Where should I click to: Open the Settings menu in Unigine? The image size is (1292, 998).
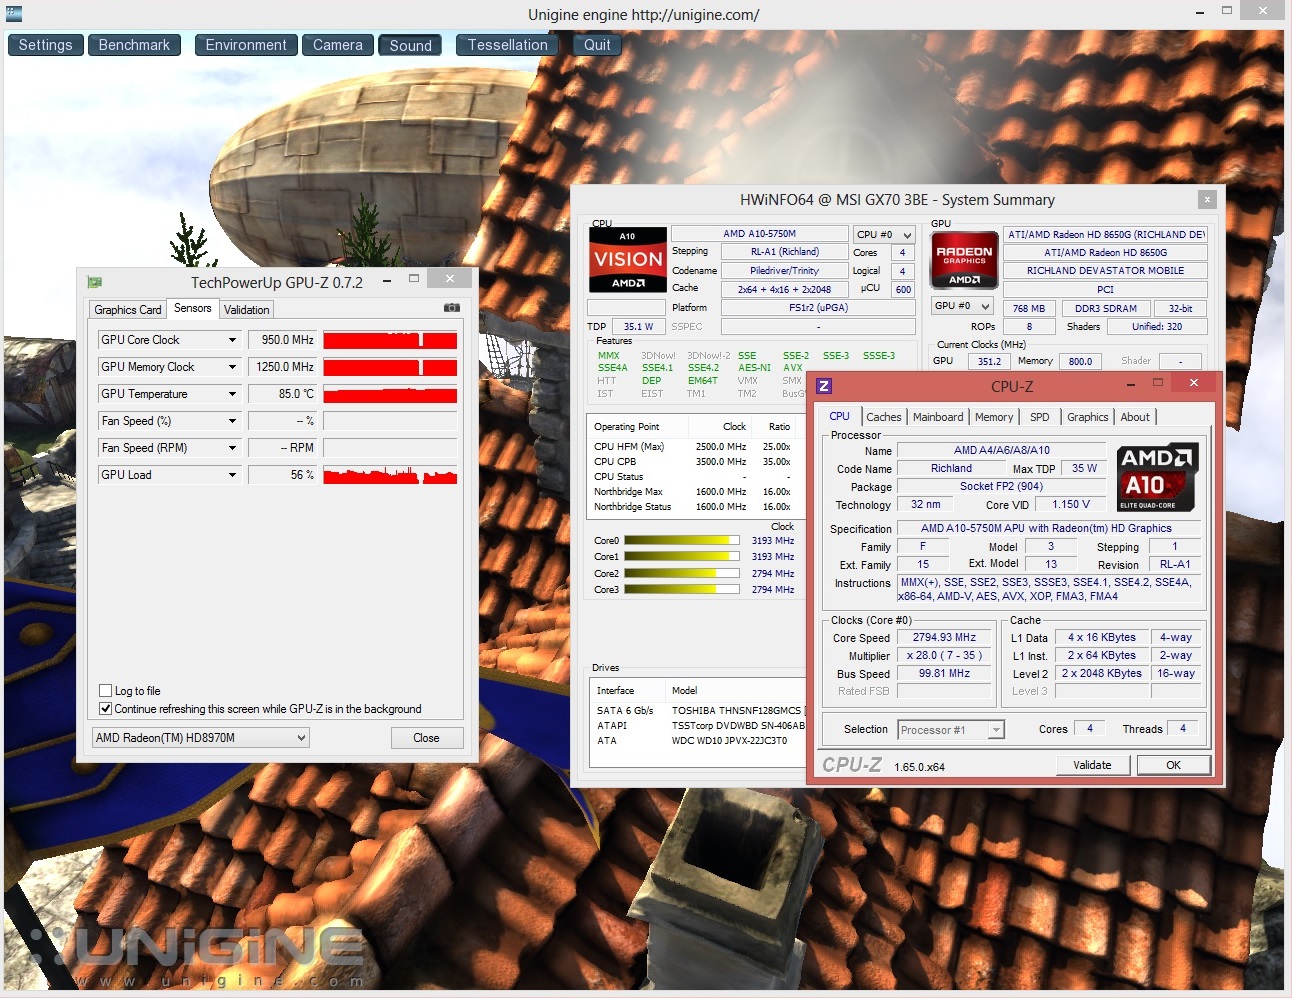pos(45,45)
